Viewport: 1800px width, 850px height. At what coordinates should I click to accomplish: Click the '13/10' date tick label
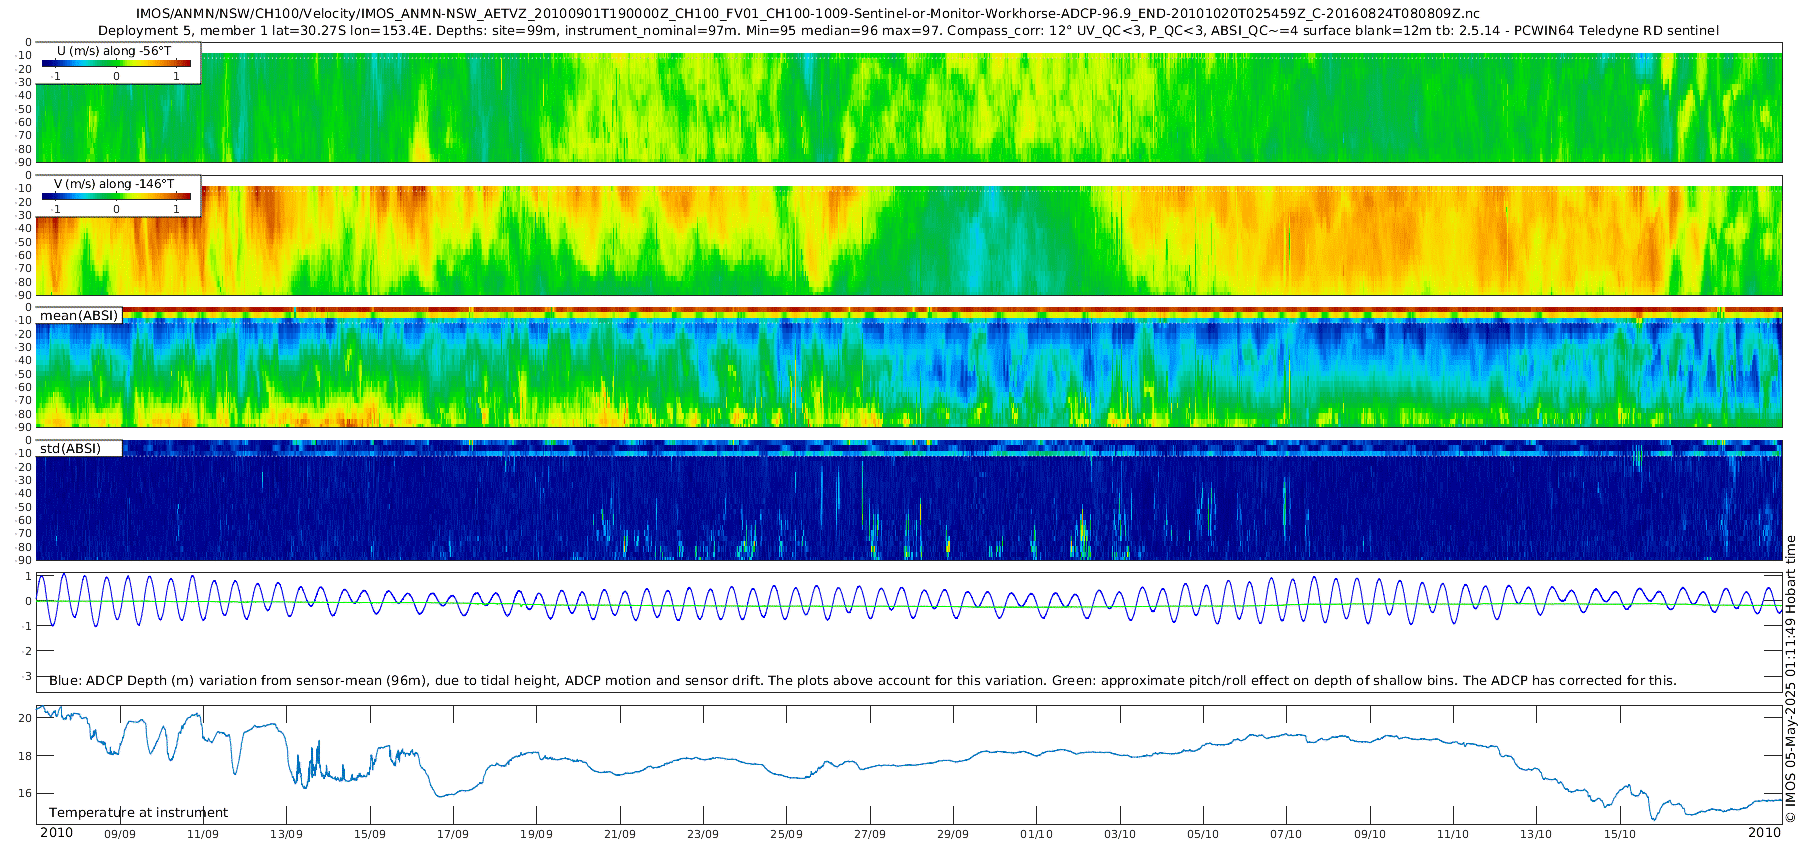point(1536,834)
